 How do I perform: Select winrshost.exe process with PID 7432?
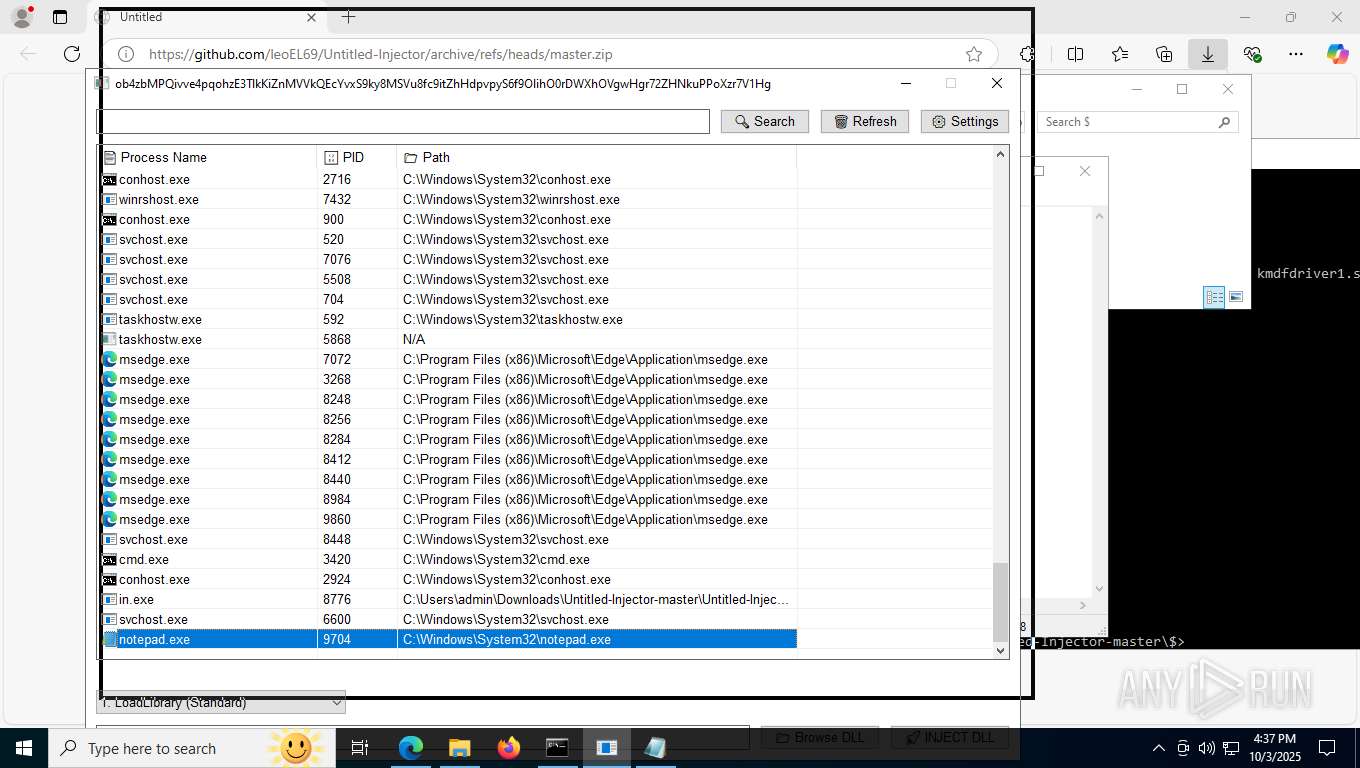448,199
